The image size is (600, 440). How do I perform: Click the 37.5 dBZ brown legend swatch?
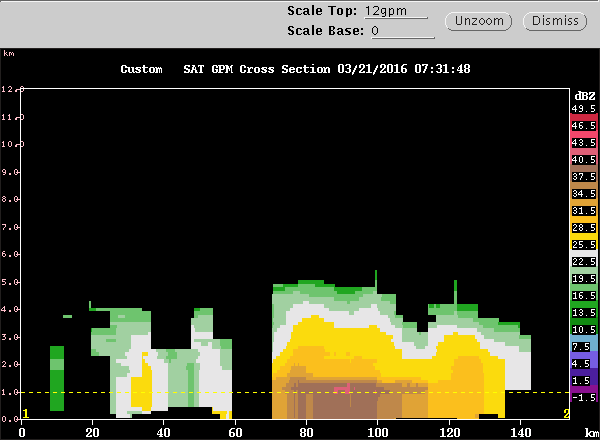point(584,176)
